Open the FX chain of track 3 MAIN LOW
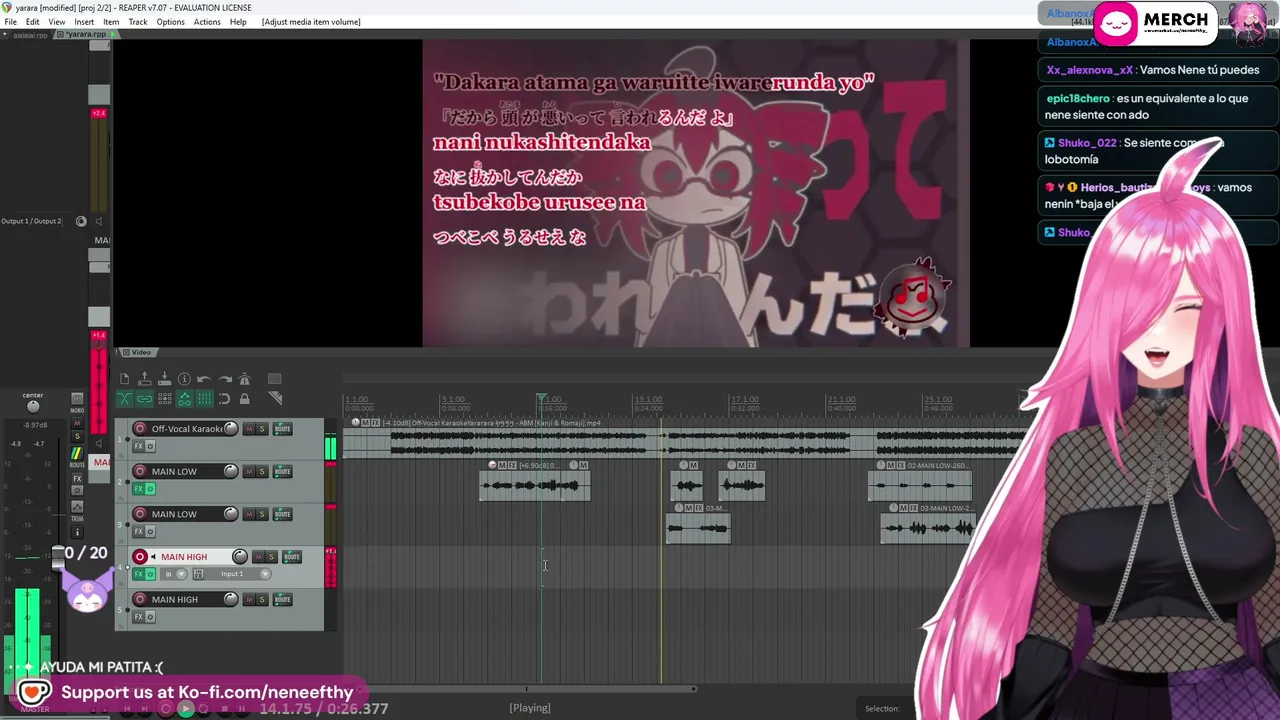 (x=139, y=531)
